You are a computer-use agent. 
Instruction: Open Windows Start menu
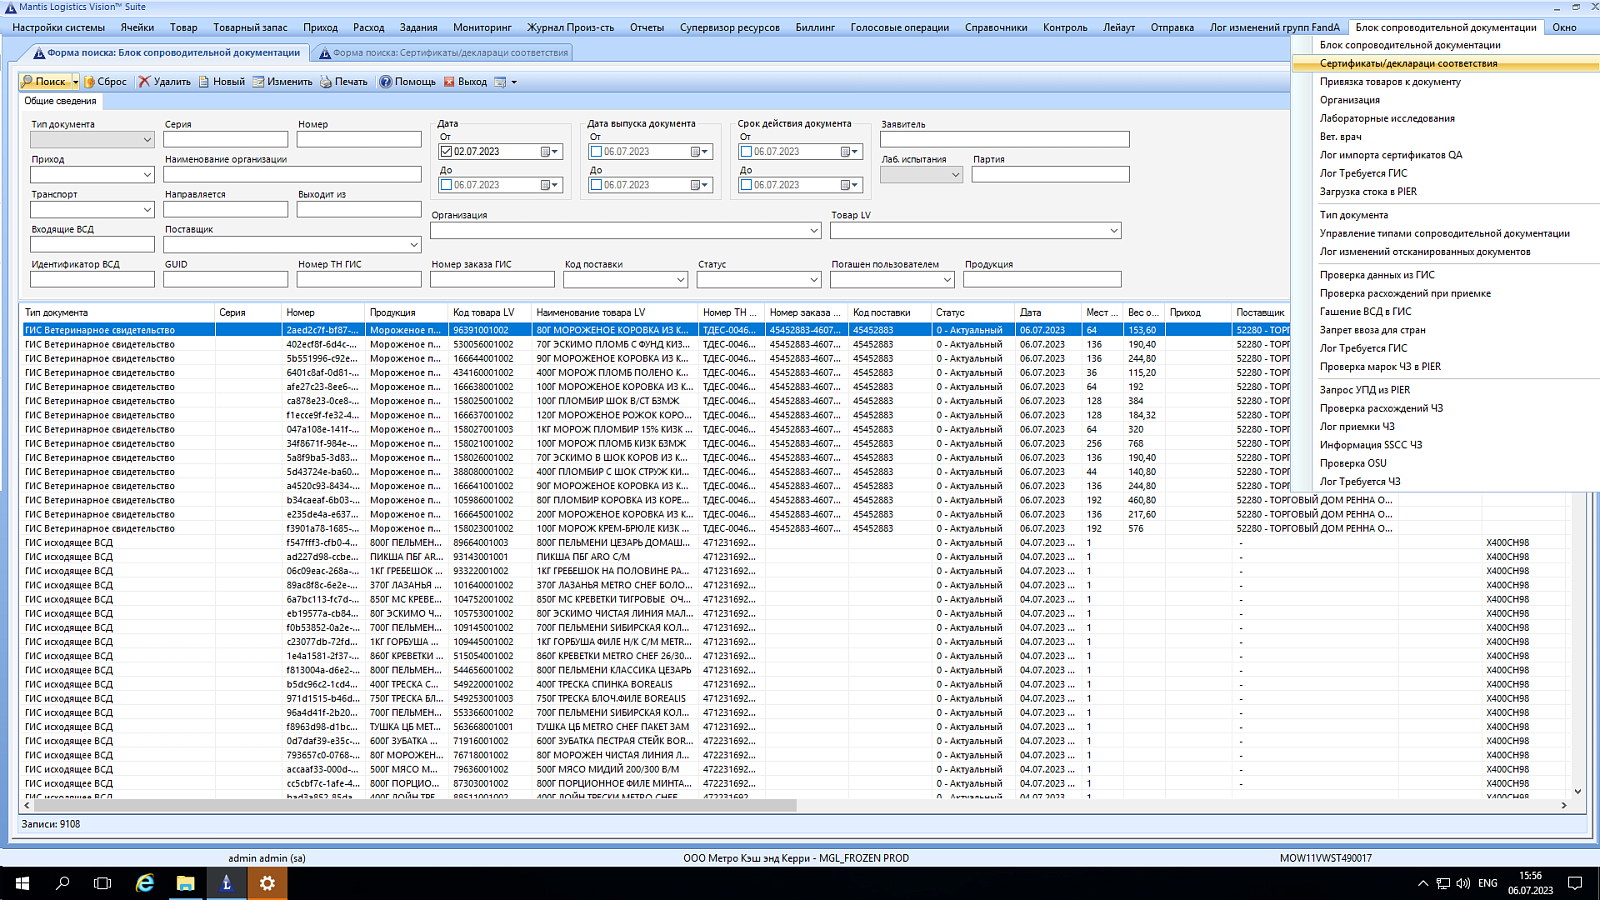click(x=21, y=883)
